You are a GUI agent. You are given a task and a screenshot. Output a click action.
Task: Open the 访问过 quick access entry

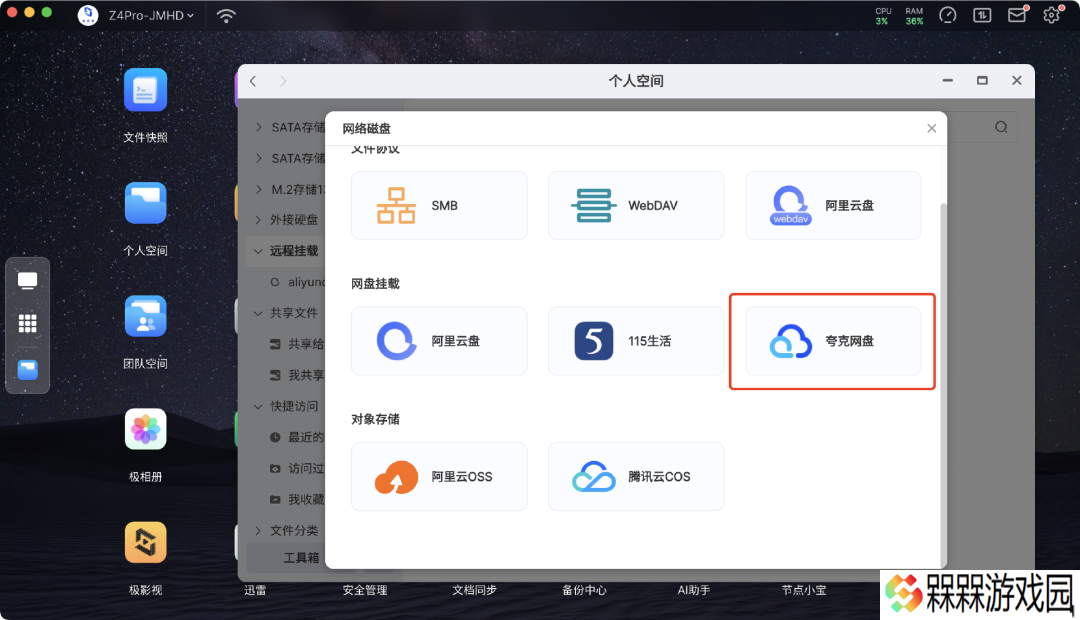coord(297,468)
